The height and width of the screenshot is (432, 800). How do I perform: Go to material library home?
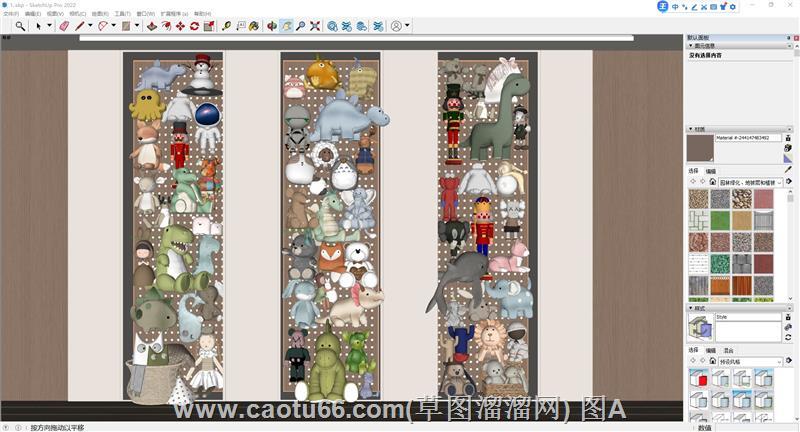coord(713,182)
